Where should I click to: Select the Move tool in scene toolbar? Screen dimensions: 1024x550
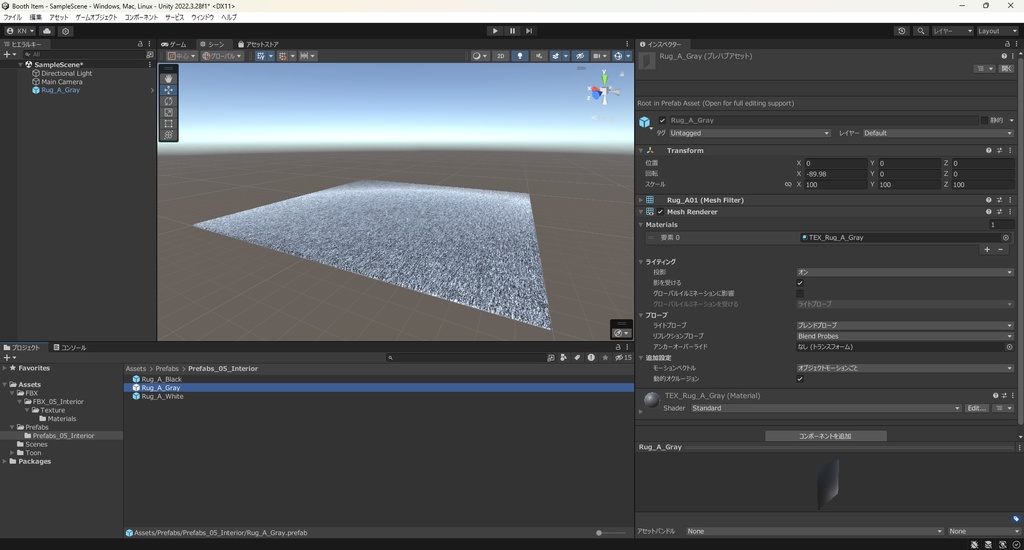168,89
